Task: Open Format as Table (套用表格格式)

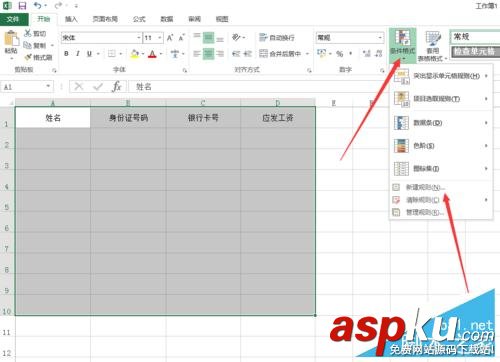Action: (x=432, y=46)
